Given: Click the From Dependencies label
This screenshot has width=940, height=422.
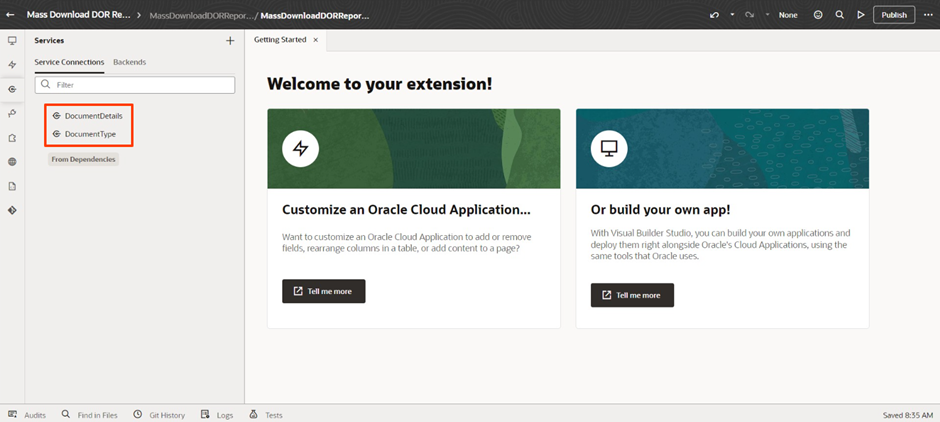Looking at the screenshot, I should tap(83, 159).
